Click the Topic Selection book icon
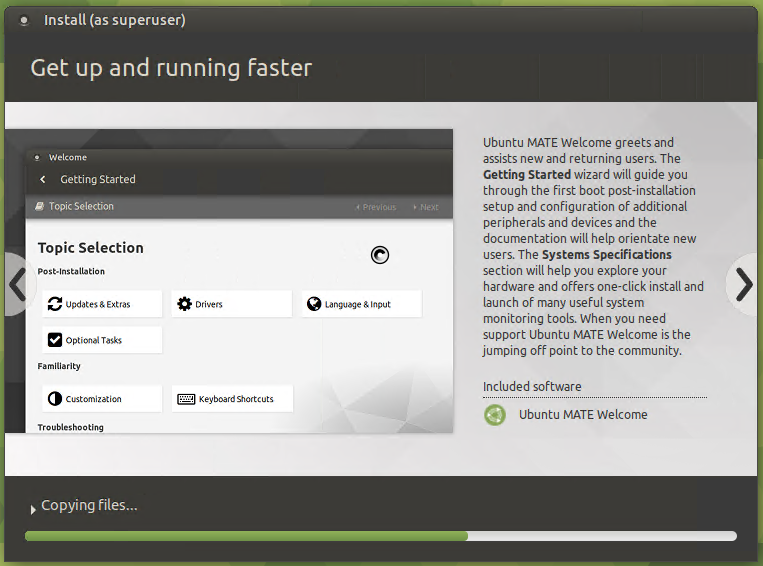763x566 pixels. (39, 206)
